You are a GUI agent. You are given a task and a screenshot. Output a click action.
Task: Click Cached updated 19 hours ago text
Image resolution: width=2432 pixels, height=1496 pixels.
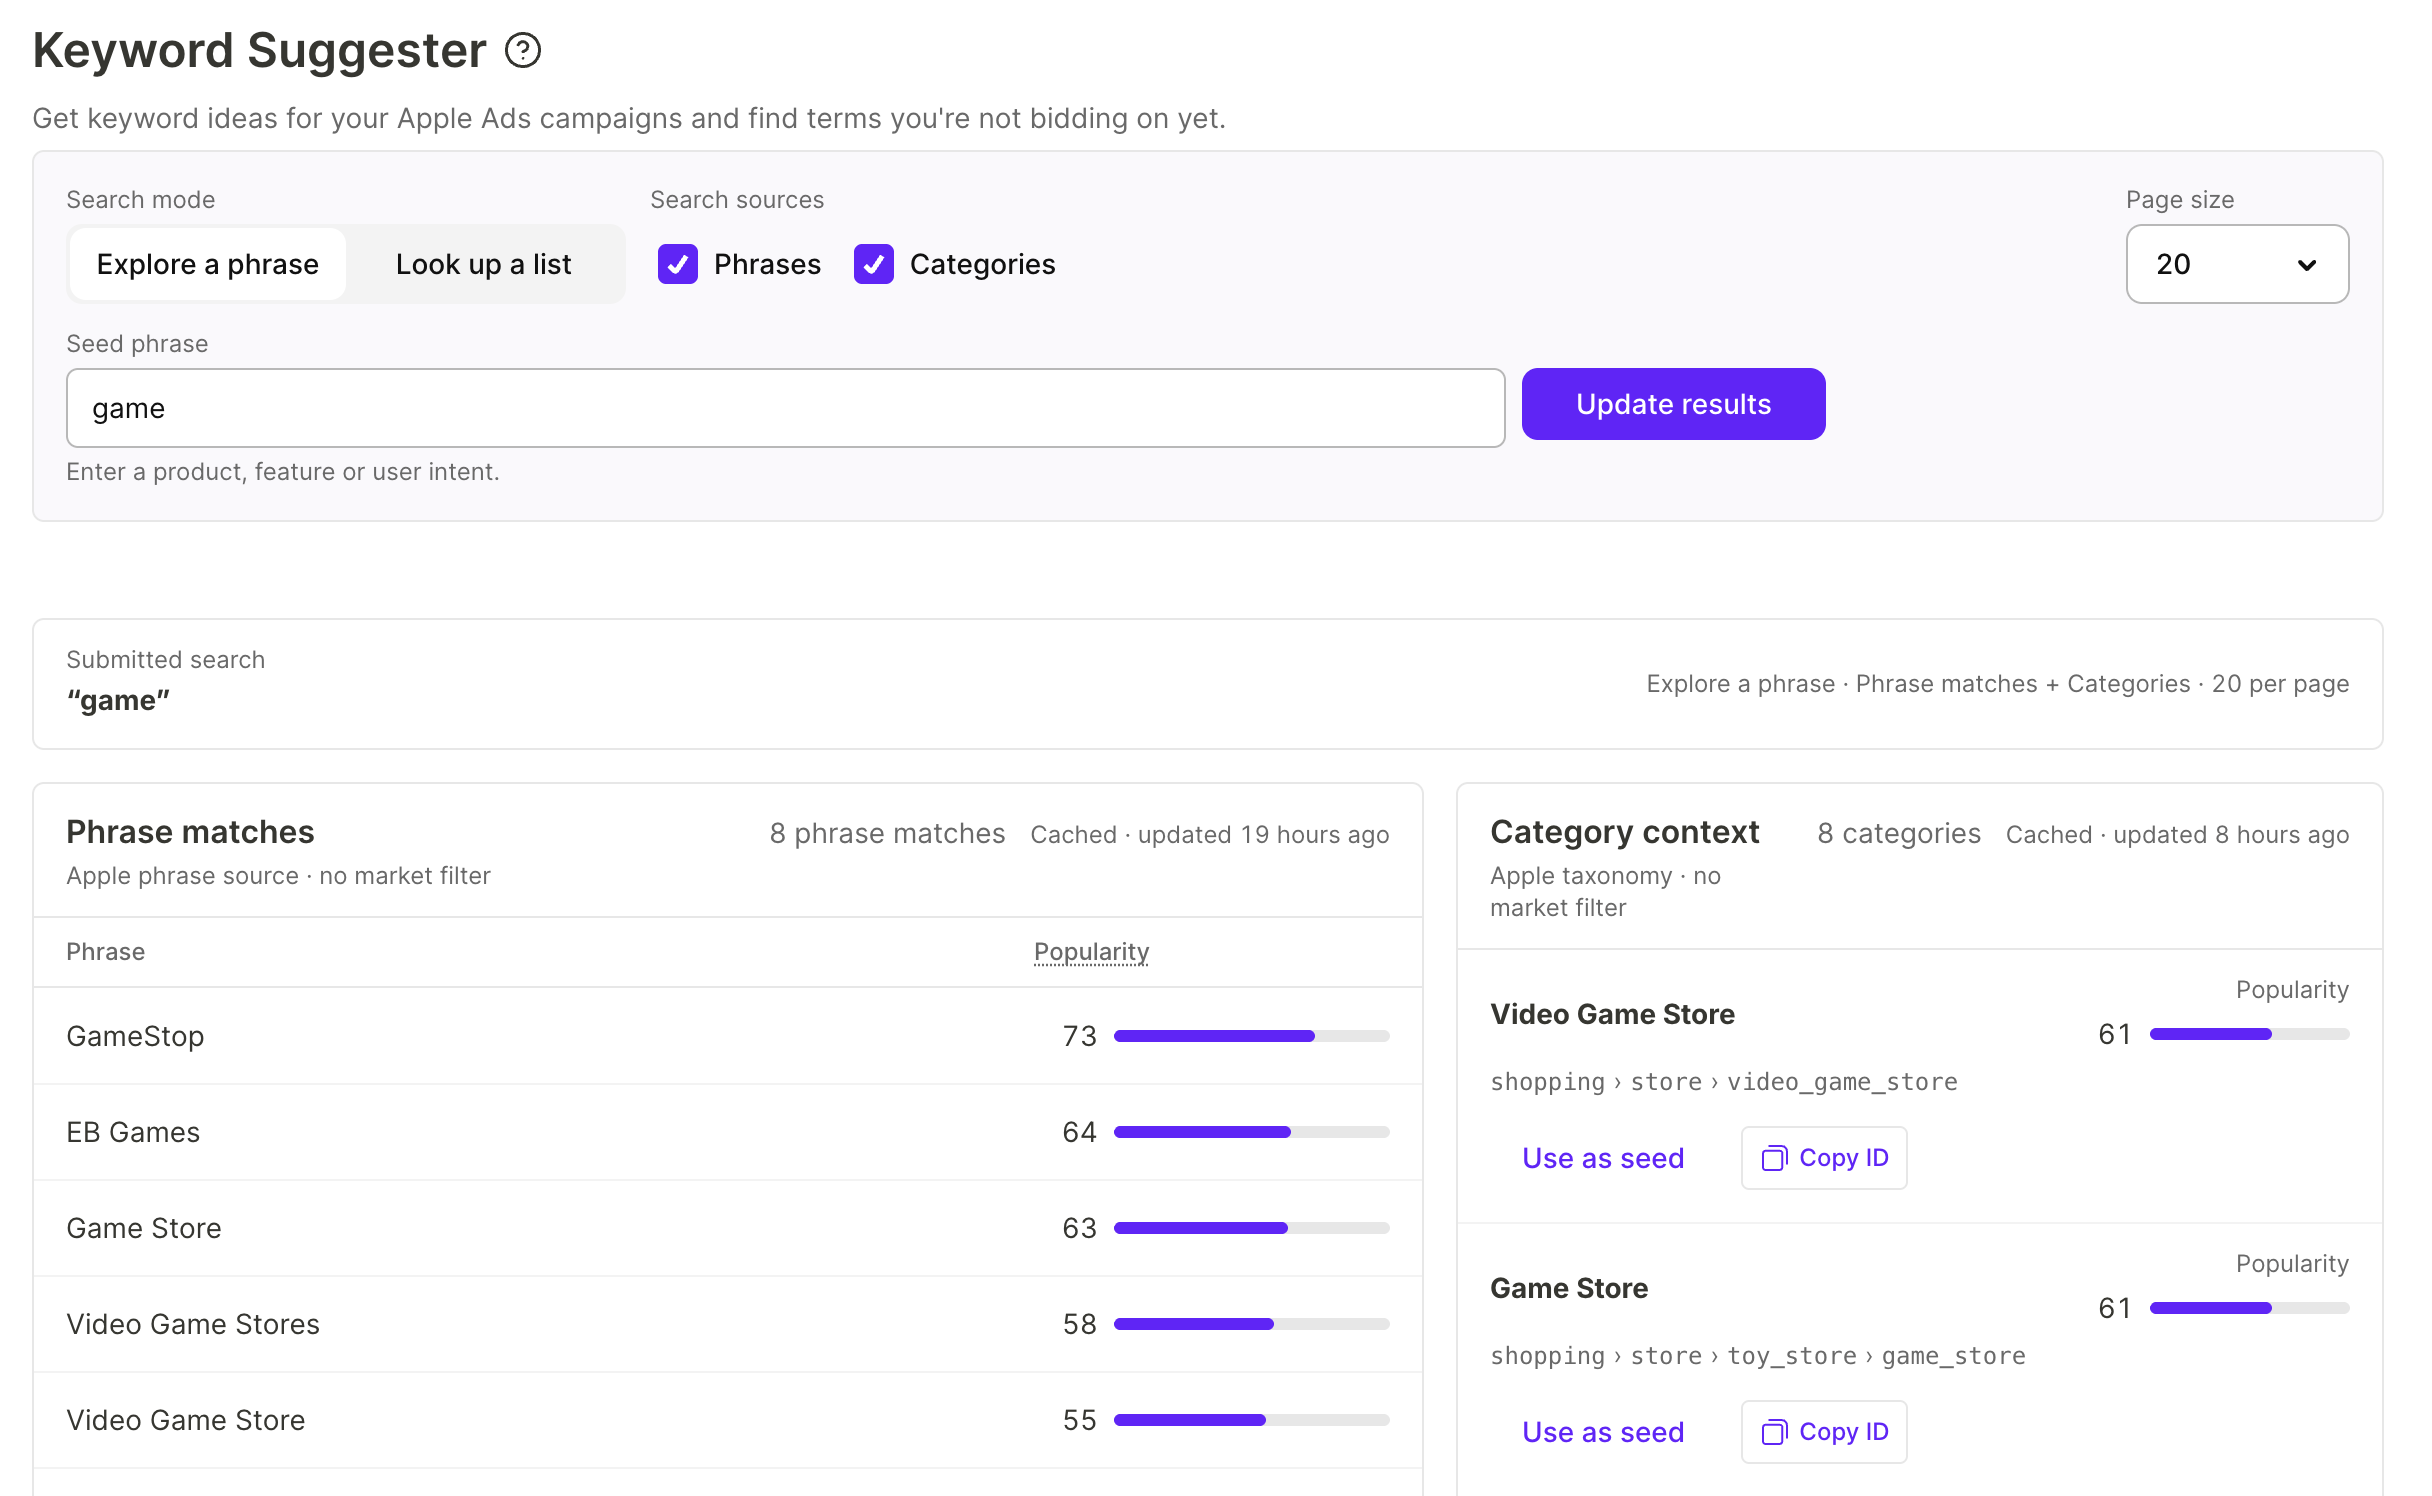(x=1210, y=835)
